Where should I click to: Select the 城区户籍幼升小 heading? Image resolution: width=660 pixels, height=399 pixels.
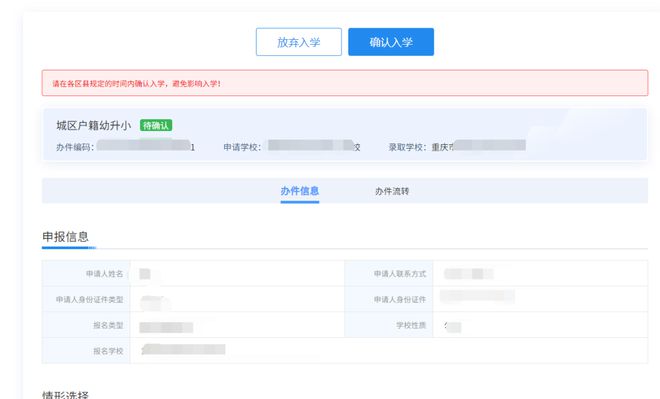coord(93,125)
